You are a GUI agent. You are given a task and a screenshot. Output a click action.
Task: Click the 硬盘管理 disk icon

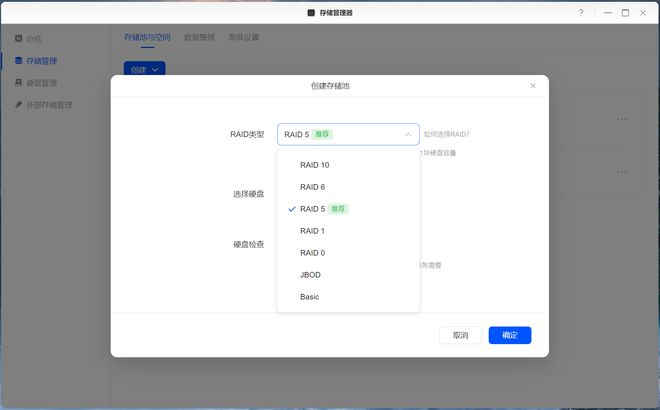18,82
